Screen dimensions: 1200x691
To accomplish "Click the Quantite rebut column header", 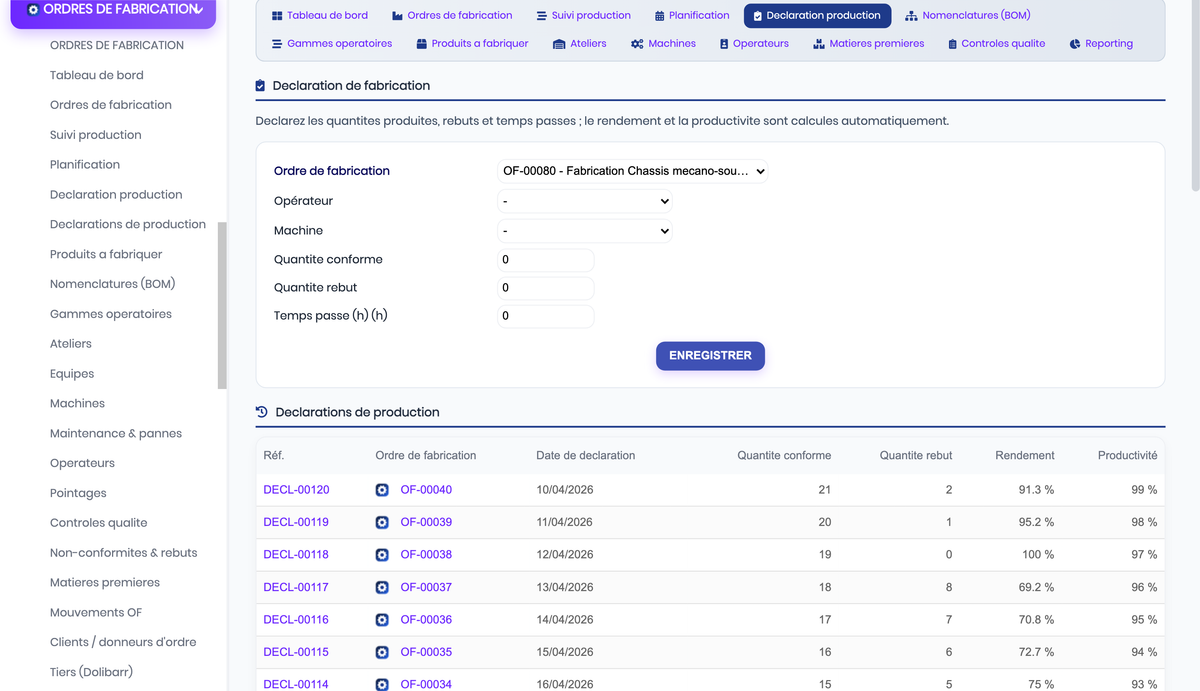I will [916, 456].
